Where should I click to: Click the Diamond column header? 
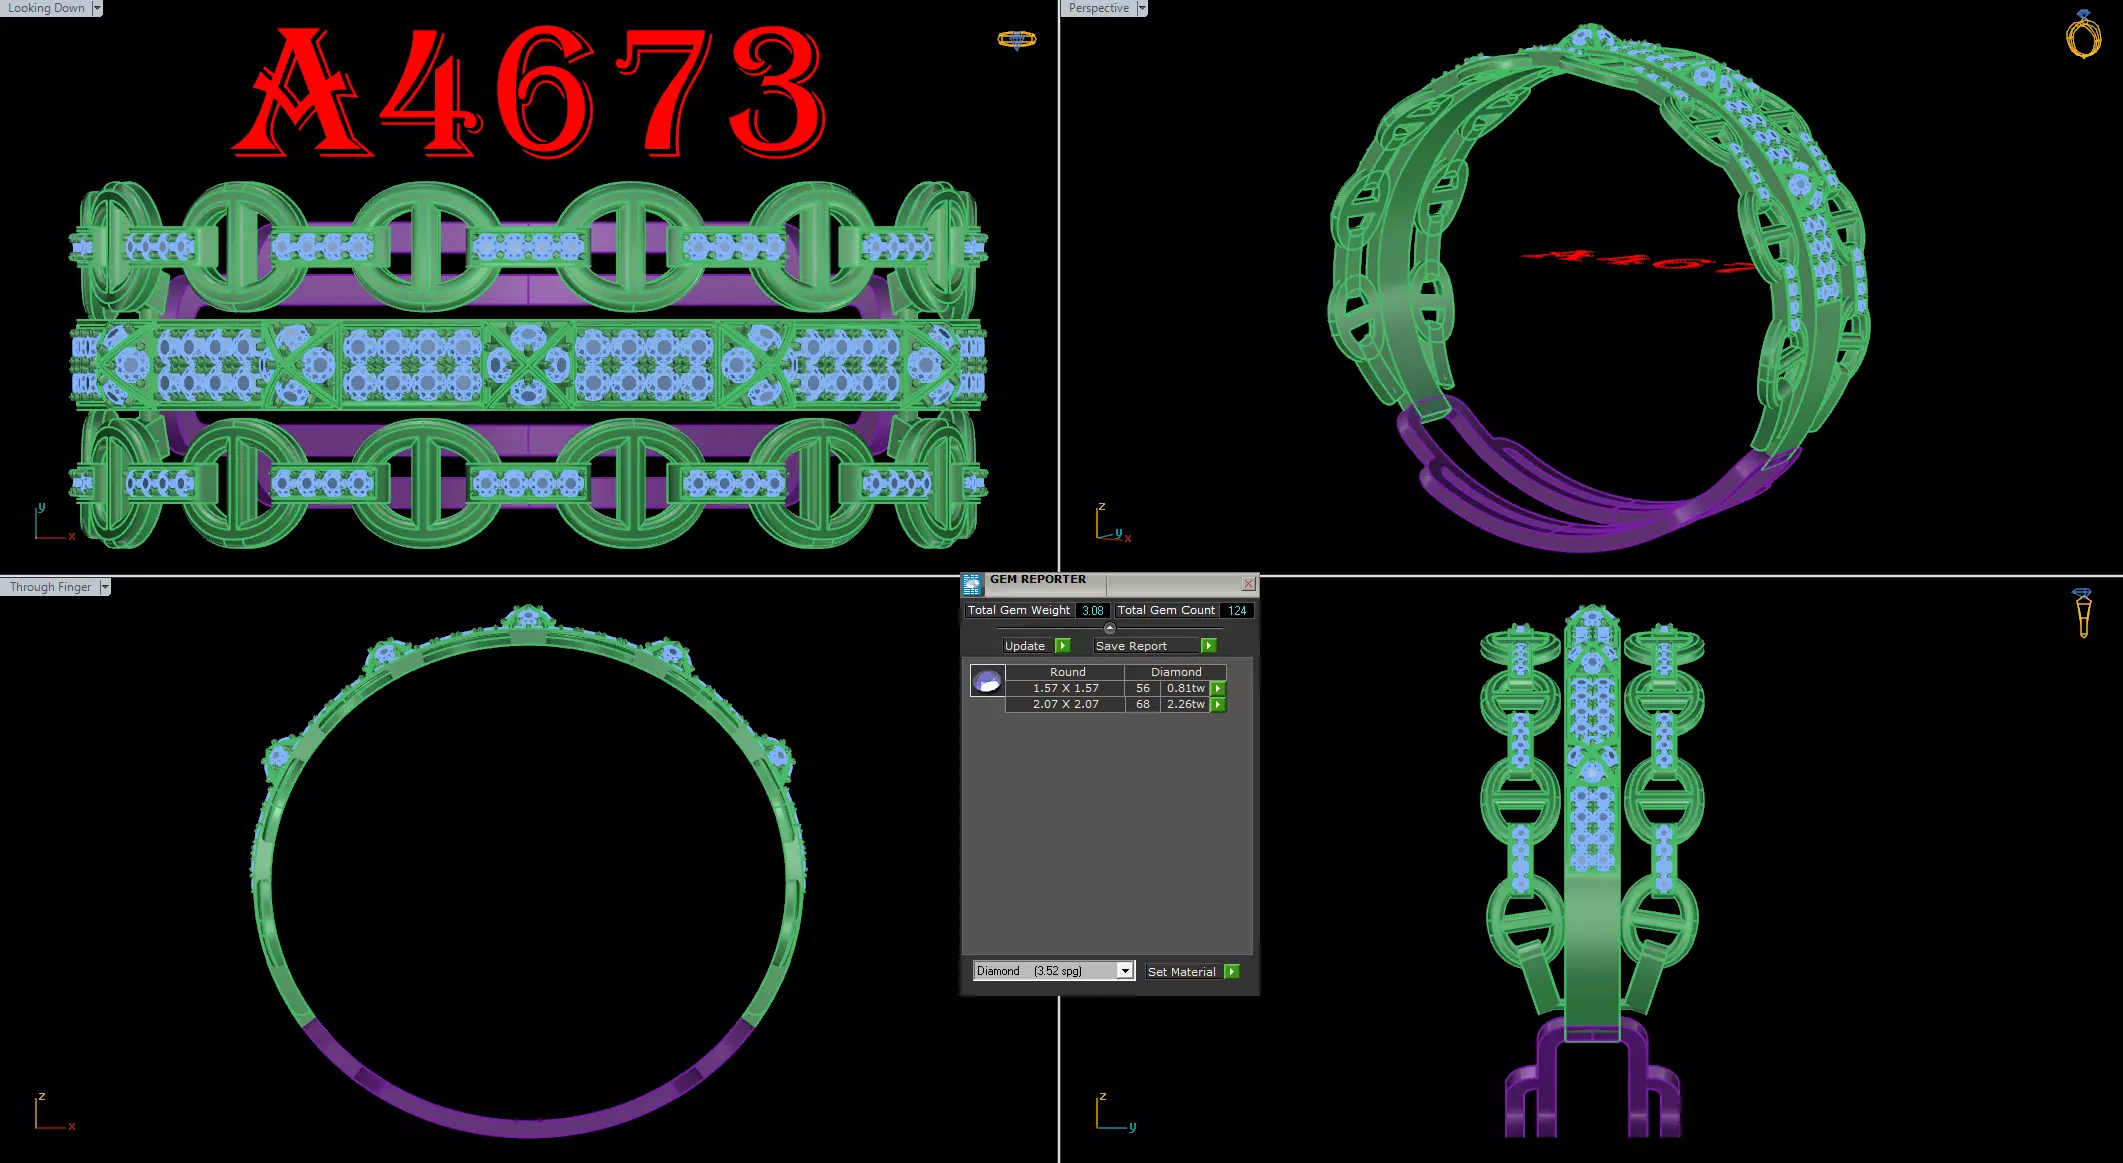[x=1176, y=672]
